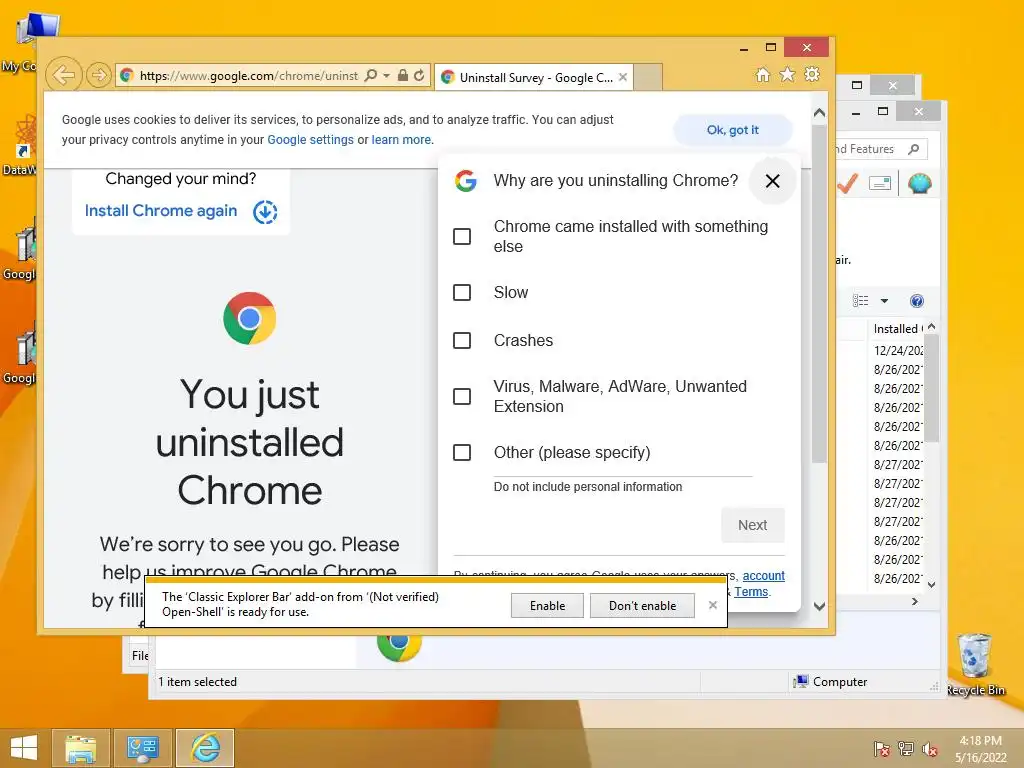Open the Windows Start button
This screenshot has width=1024, height=768.
pyautogui.click(x=24, y=748)
